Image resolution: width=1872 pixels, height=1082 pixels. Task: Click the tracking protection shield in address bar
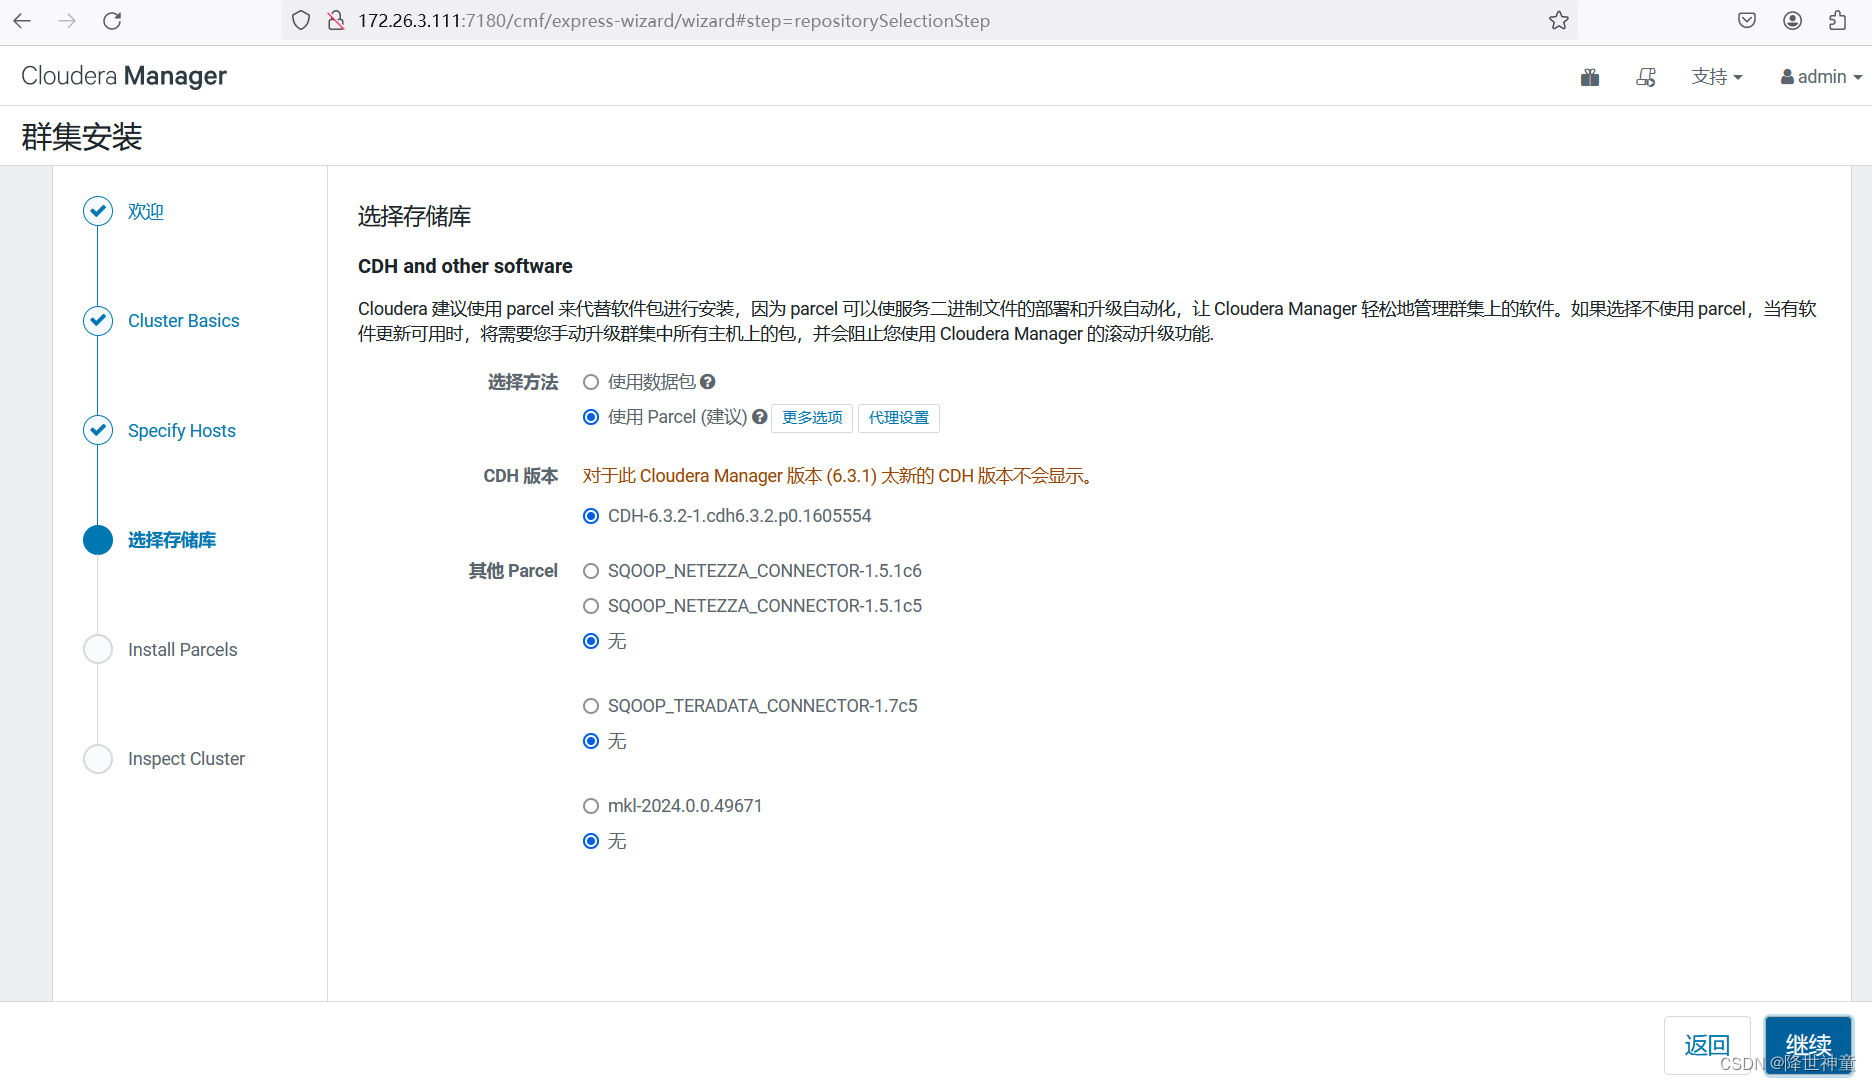point(300,20)
